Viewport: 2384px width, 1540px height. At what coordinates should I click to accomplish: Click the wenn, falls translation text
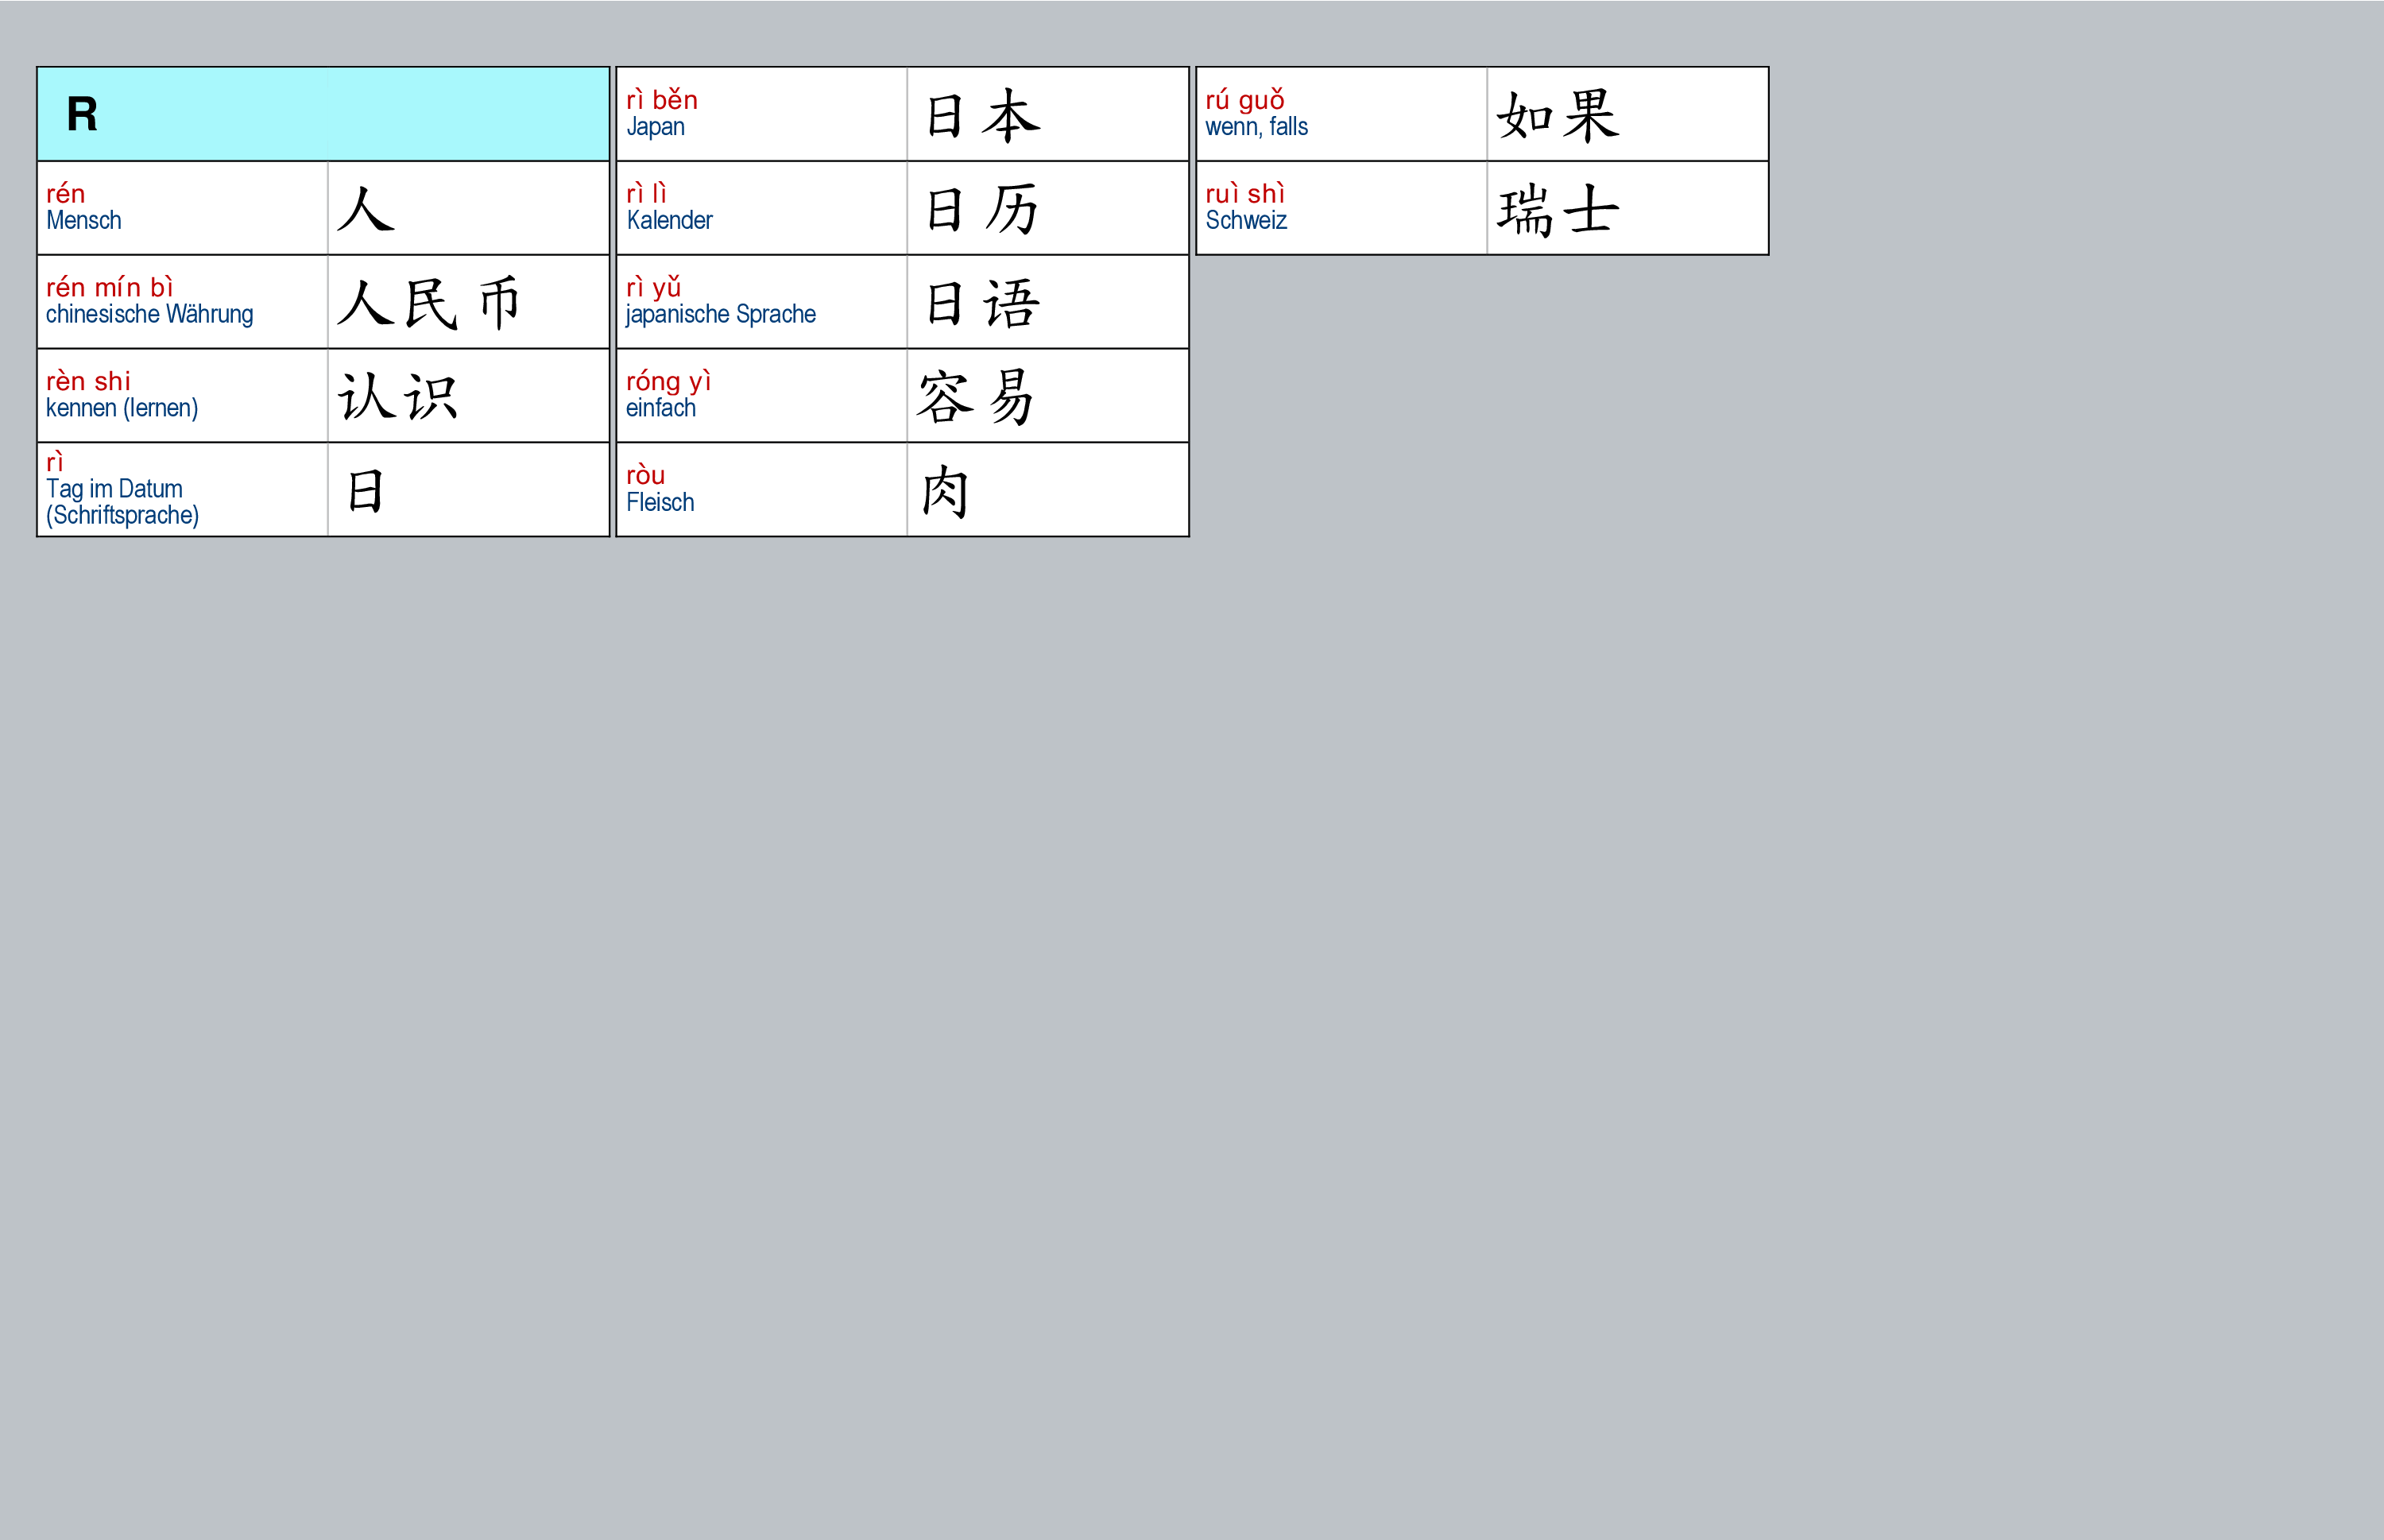click(1256, 127)
